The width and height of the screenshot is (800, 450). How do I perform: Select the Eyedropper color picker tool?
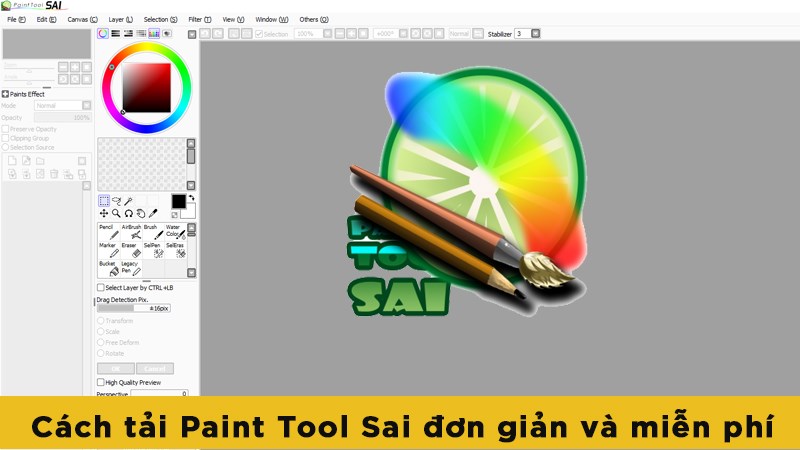click(153, 213)
